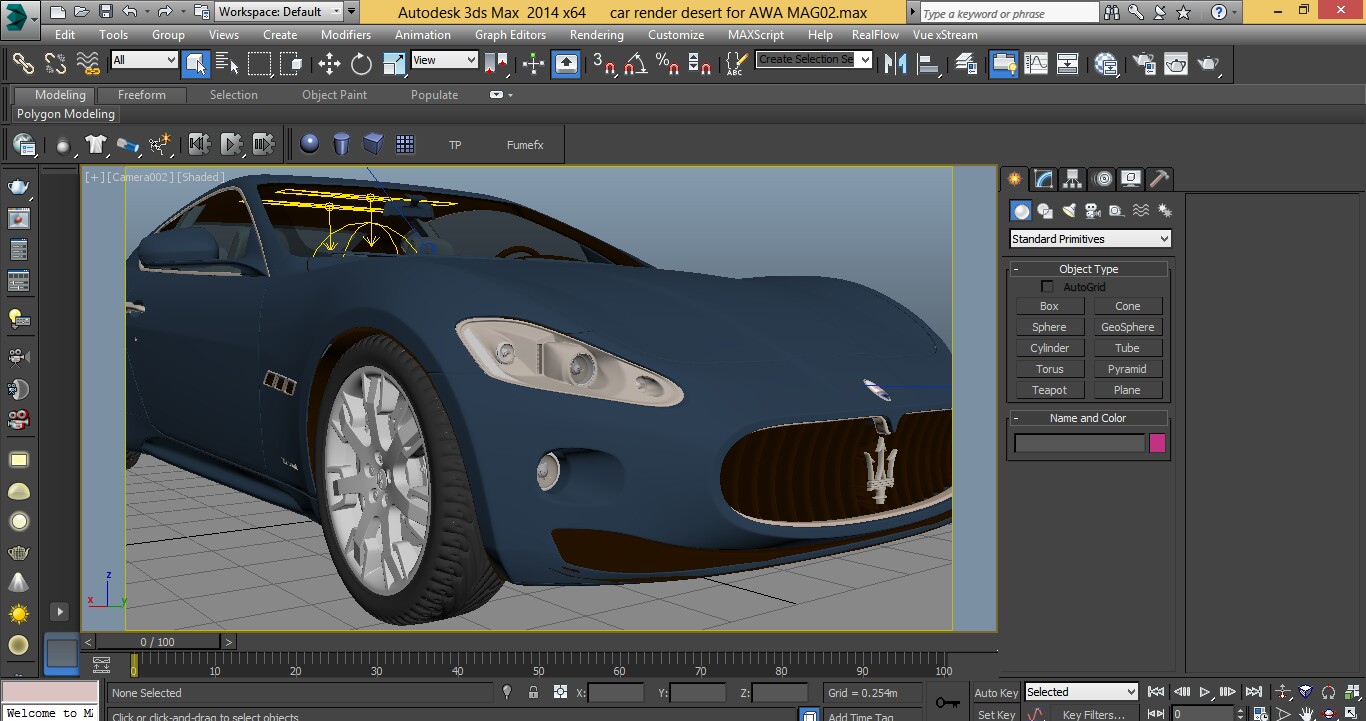Open the Rendering menu

[597, 34]
